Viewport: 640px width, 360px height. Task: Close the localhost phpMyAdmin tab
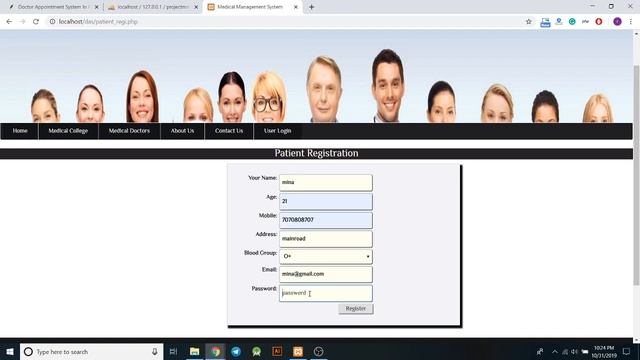(x=196, y=7)
